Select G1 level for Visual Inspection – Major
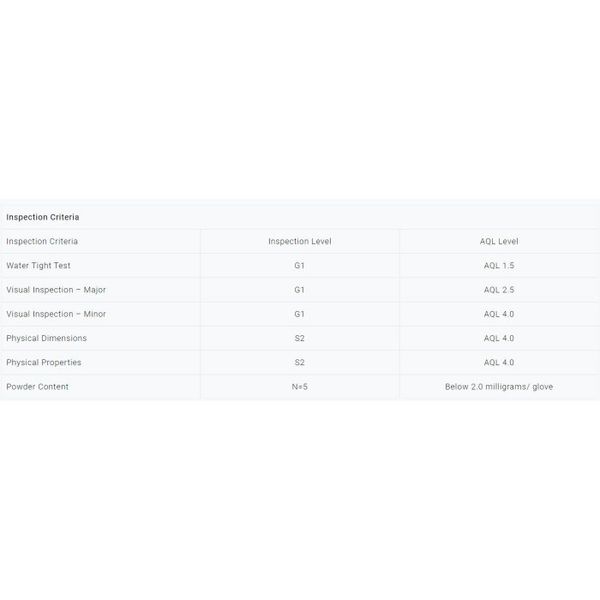 point(300,290)
